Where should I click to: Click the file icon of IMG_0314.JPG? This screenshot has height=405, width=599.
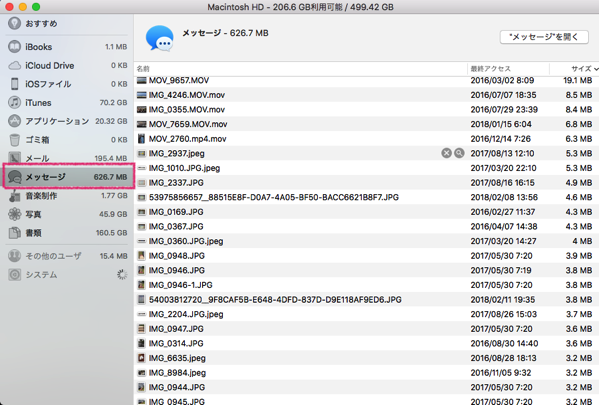coord(141,343)
